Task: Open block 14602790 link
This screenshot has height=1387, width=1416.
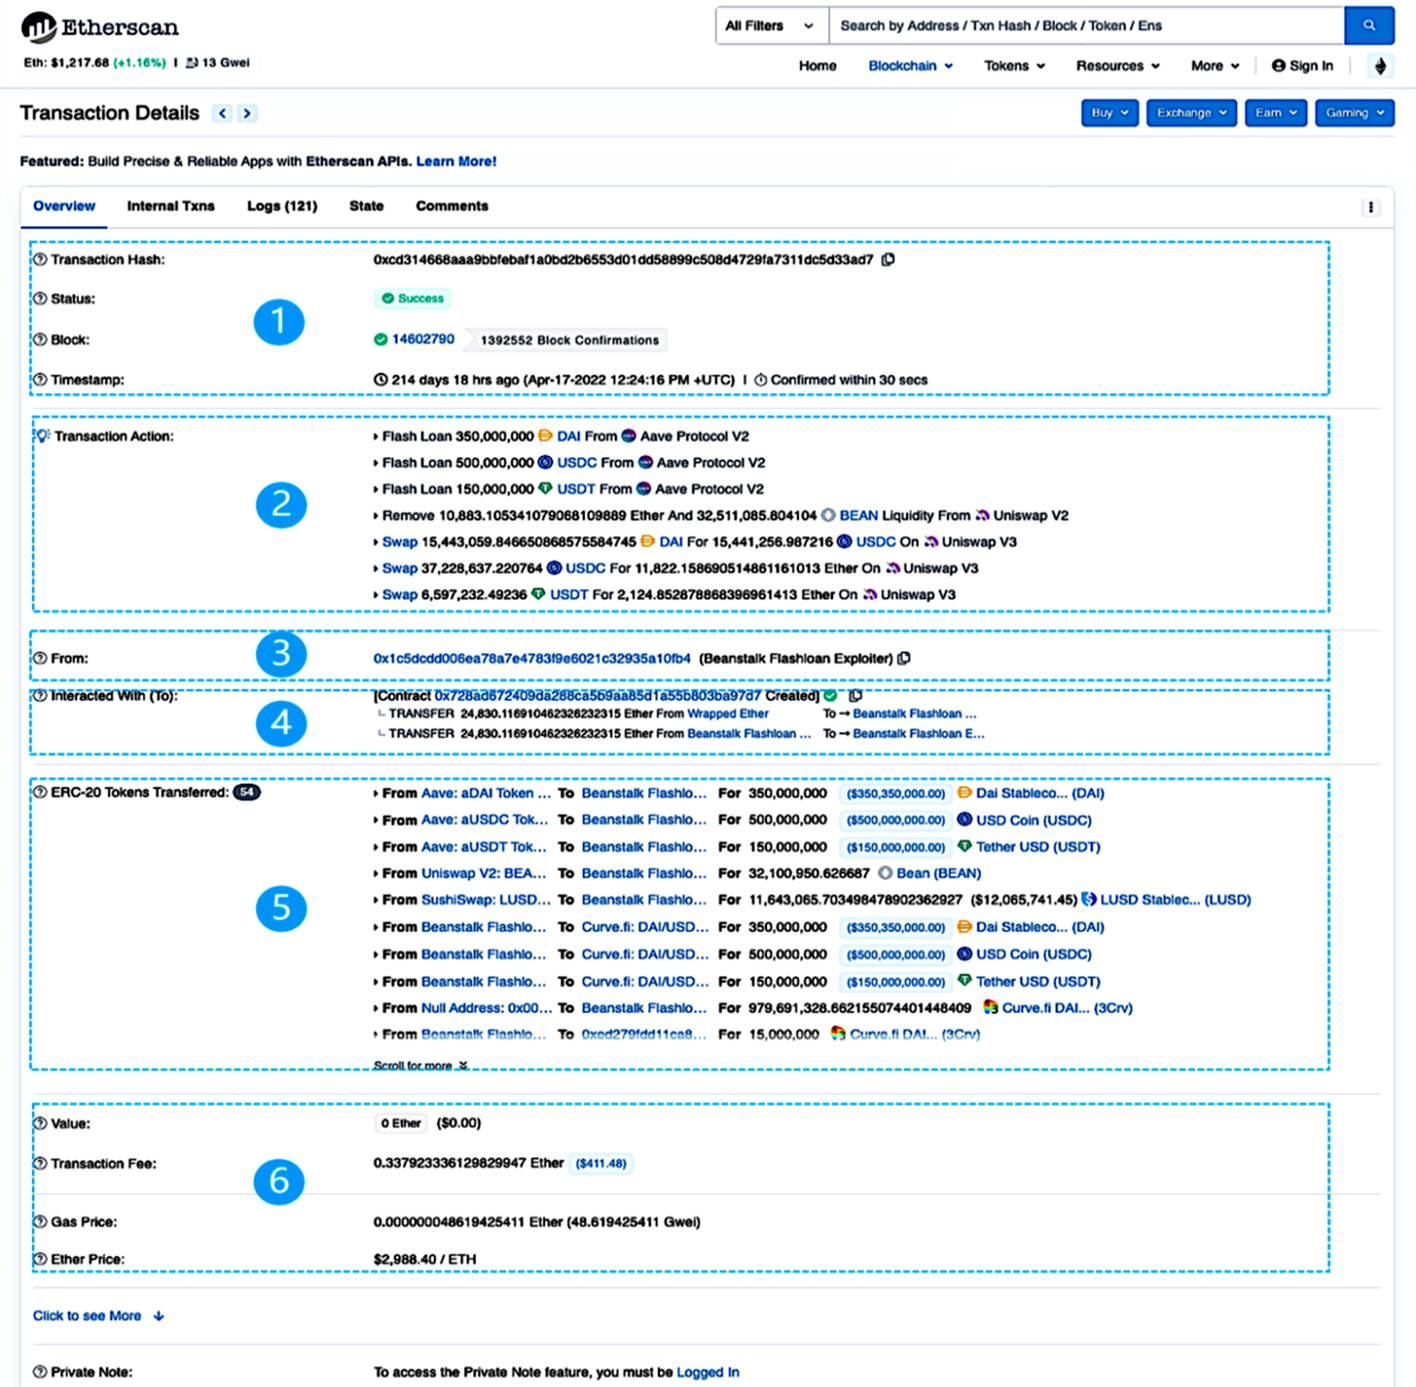Action: 423,339
